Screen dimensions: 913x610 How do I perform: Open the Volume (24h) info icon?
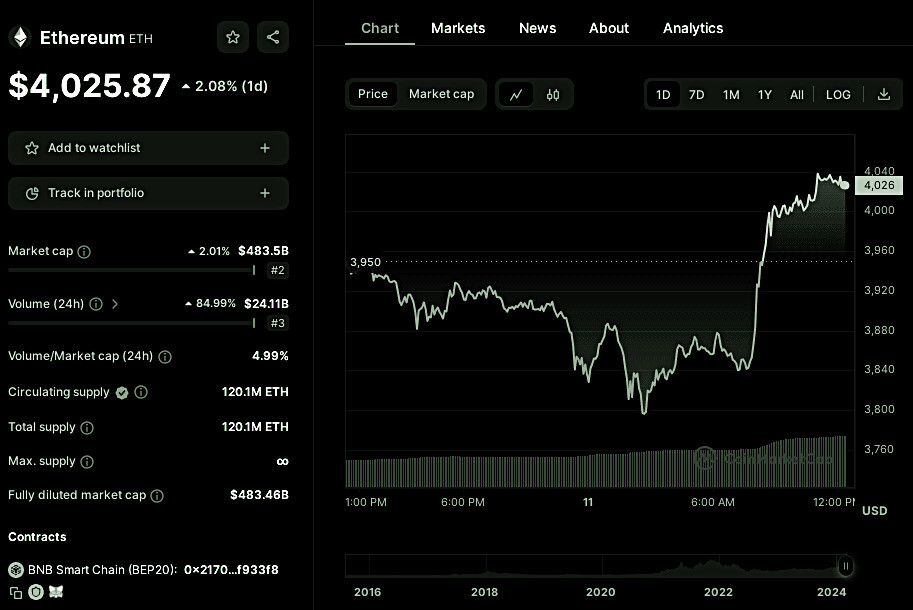[96, 304]
